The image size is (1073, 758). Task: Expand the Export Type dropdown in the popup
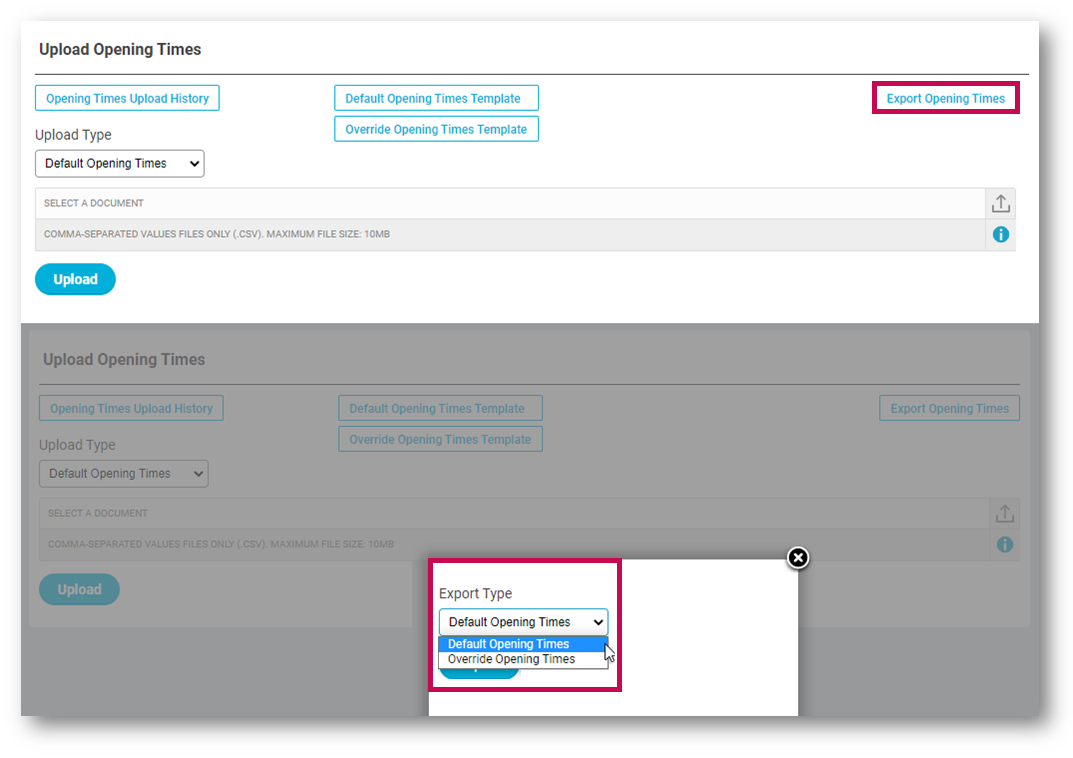coord(522,622)
